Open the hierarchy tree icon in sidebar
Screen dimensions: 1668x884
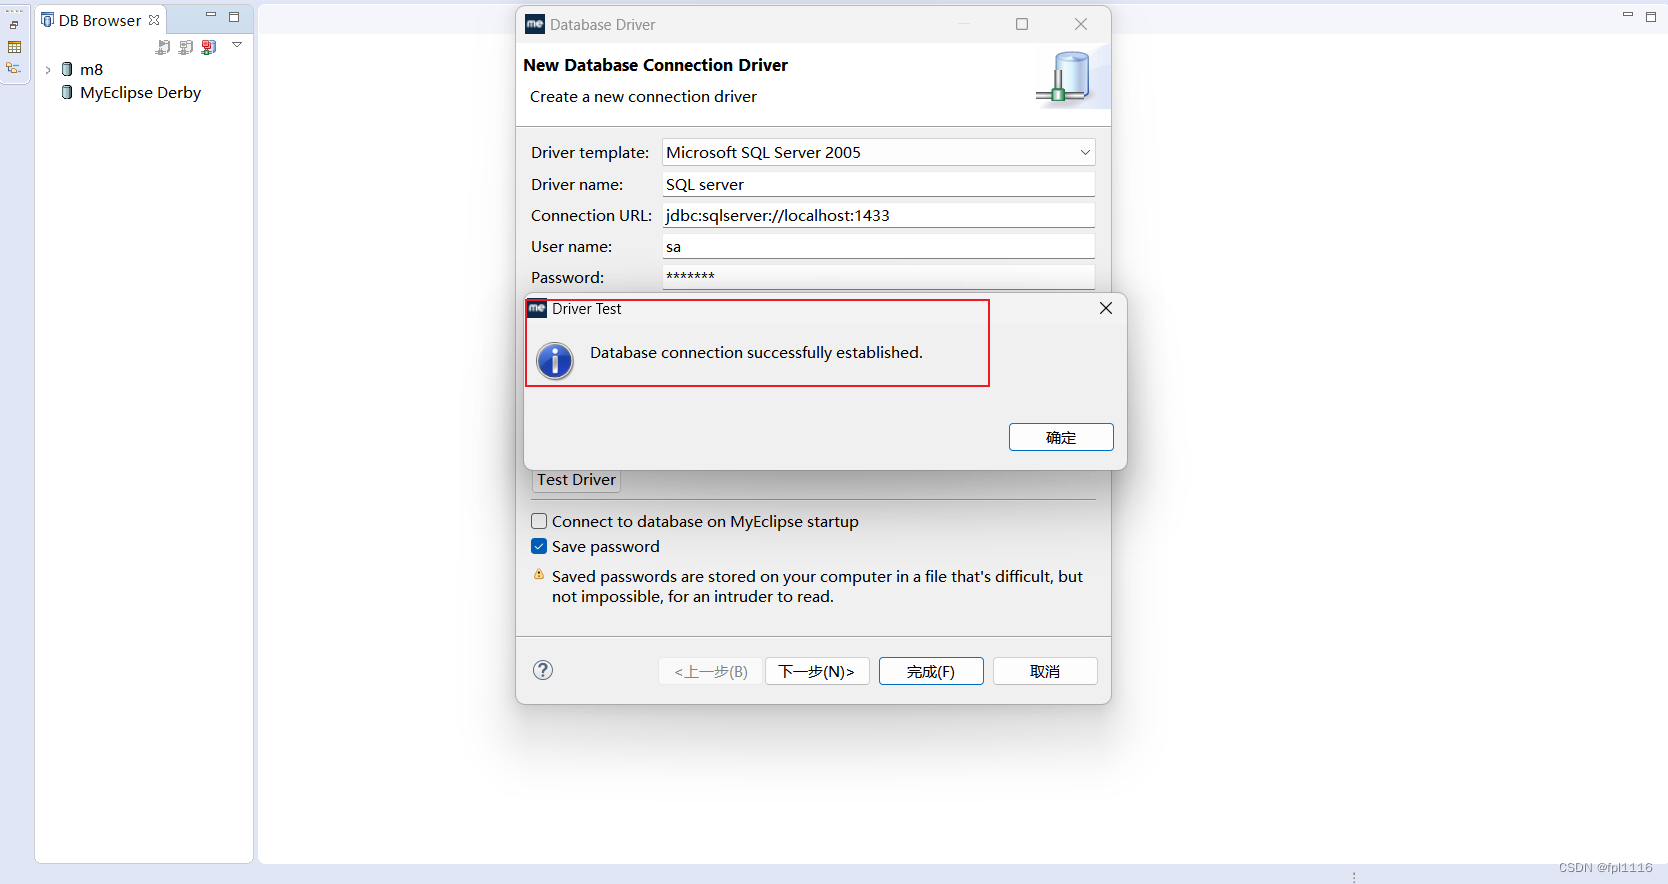click(x=14, y=68)
